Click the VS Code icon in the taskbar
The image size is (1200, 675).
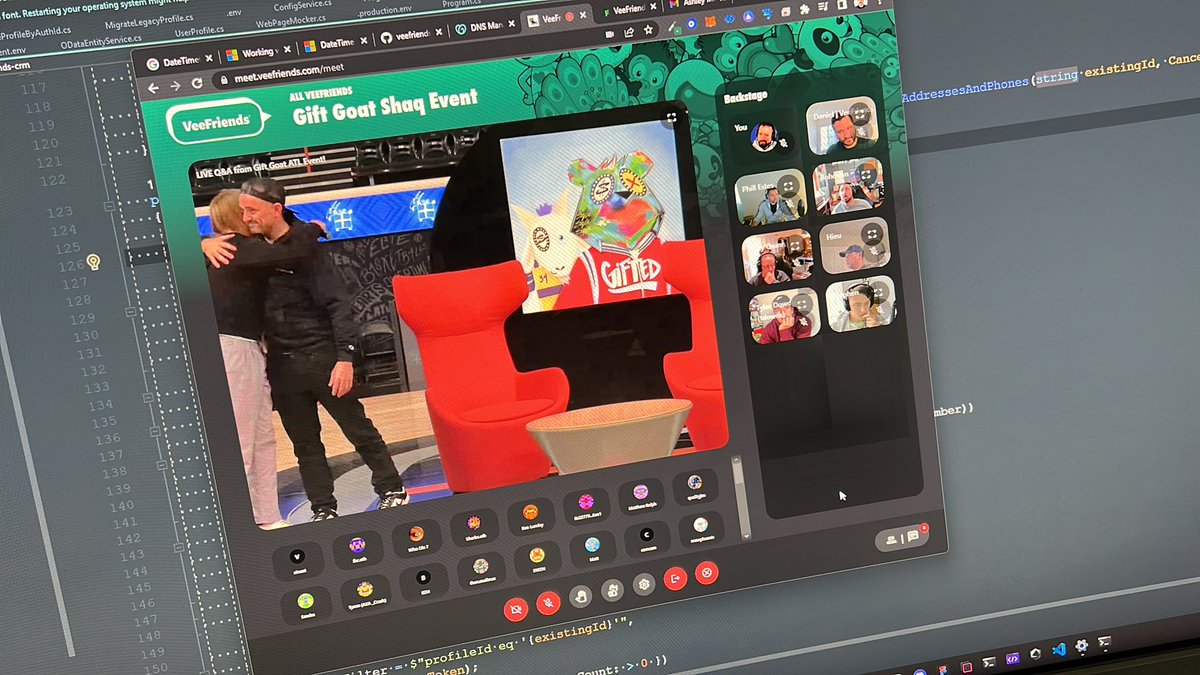(x=1058, y=649)
